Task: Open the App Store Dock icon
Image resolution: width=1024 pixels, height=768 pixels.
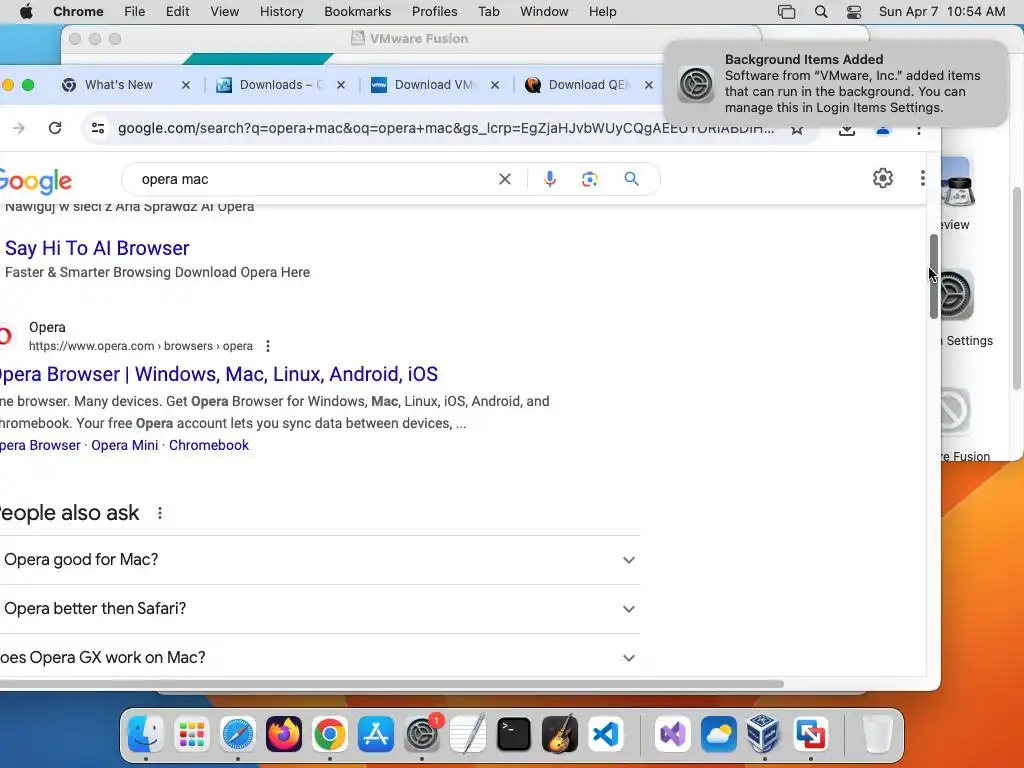Action: [x=376, y=734]
